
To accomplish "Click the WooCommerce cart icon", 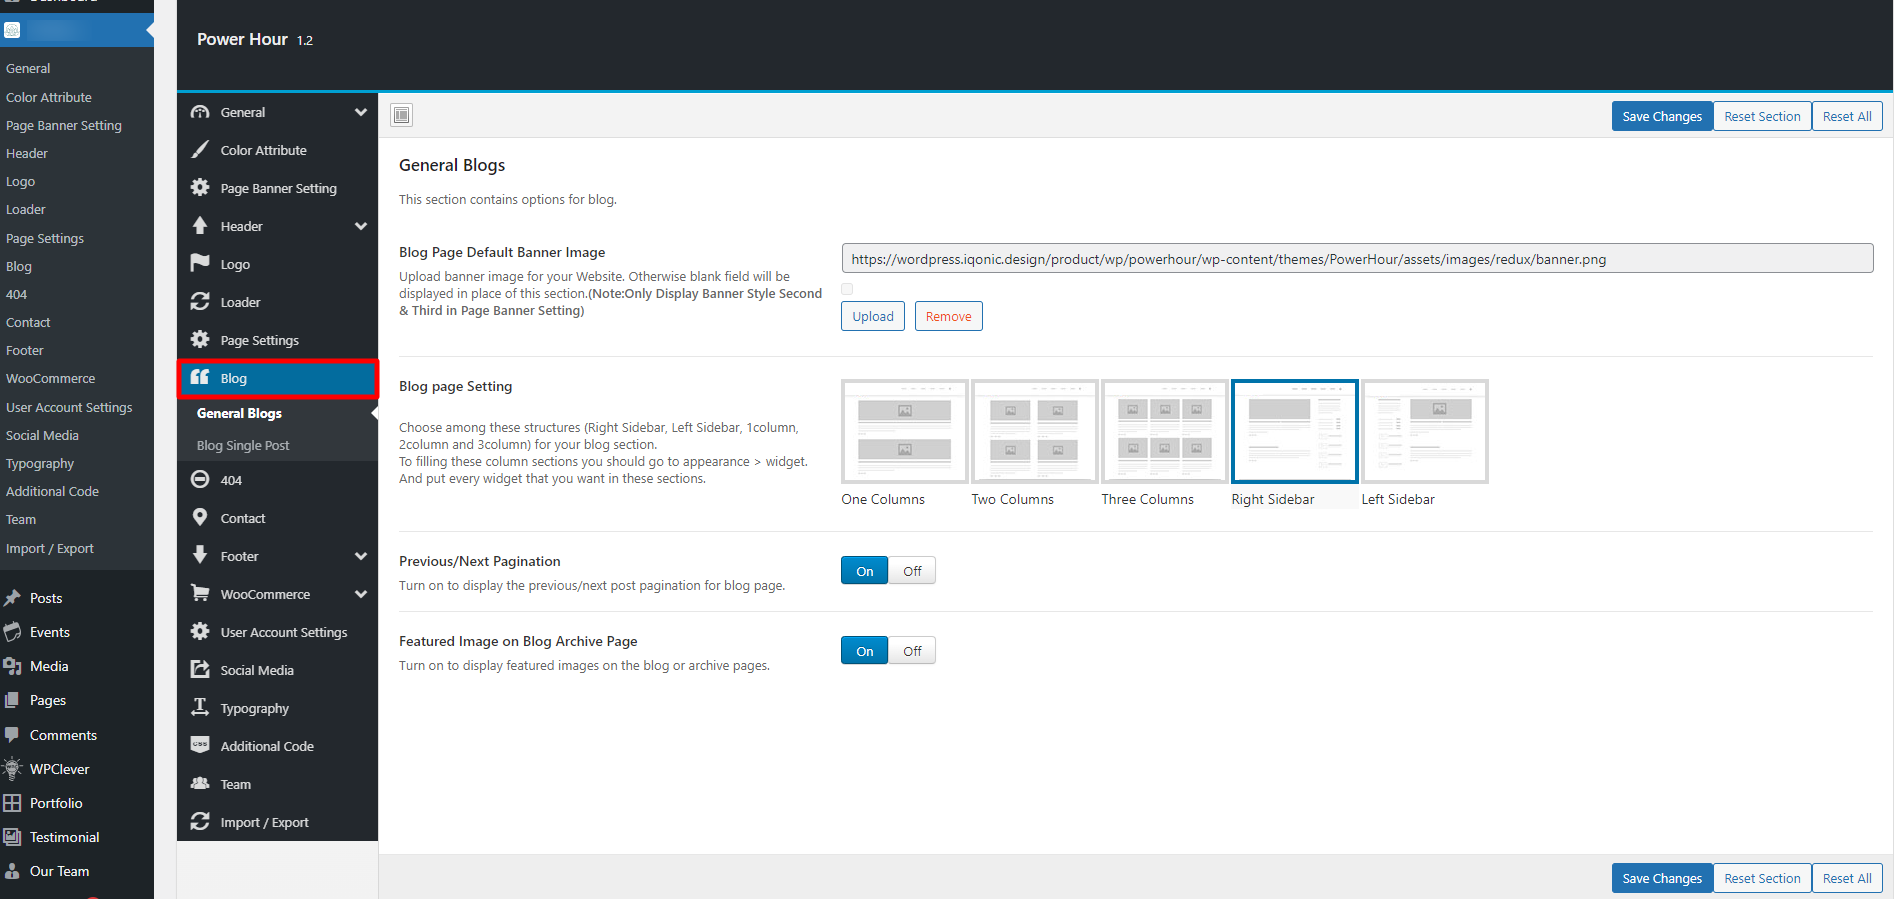I will [200, 593].
